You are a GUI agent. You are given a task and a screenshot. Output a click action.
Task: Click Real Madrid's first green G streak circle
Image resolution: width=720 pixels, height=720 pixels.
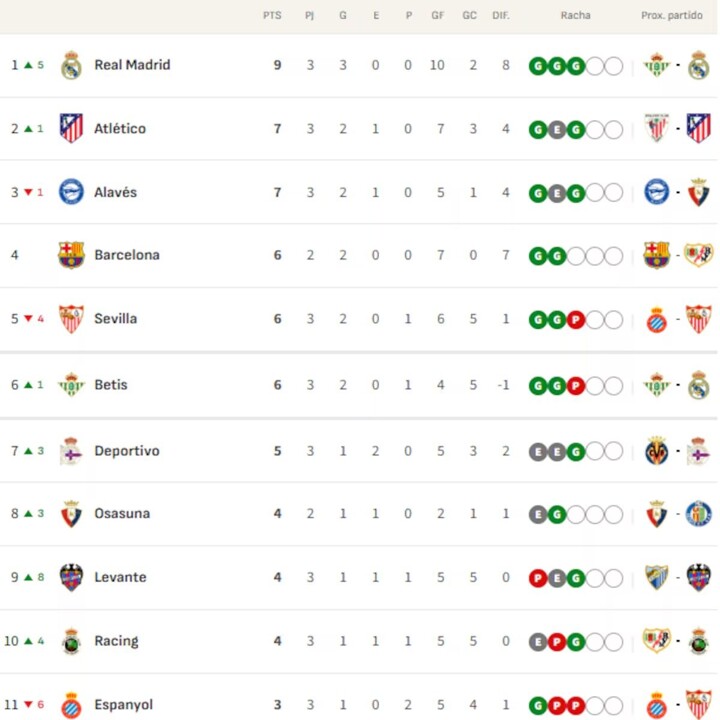[538, 66]
